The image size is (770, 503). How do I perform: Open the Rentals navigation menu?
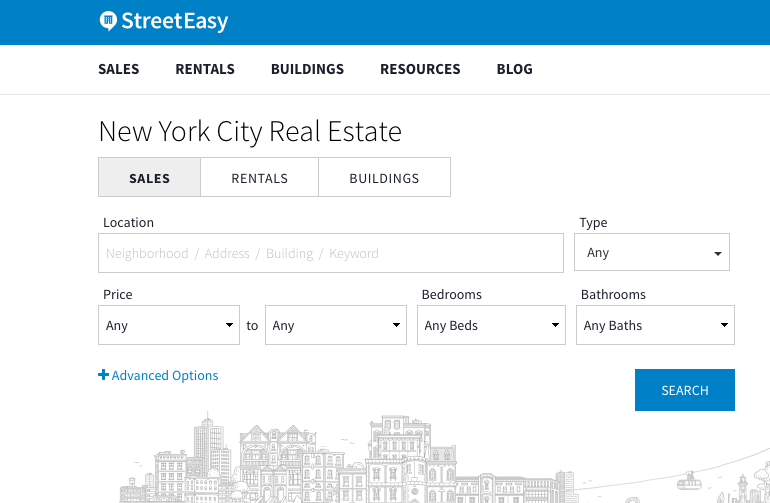tap(205, 69)
